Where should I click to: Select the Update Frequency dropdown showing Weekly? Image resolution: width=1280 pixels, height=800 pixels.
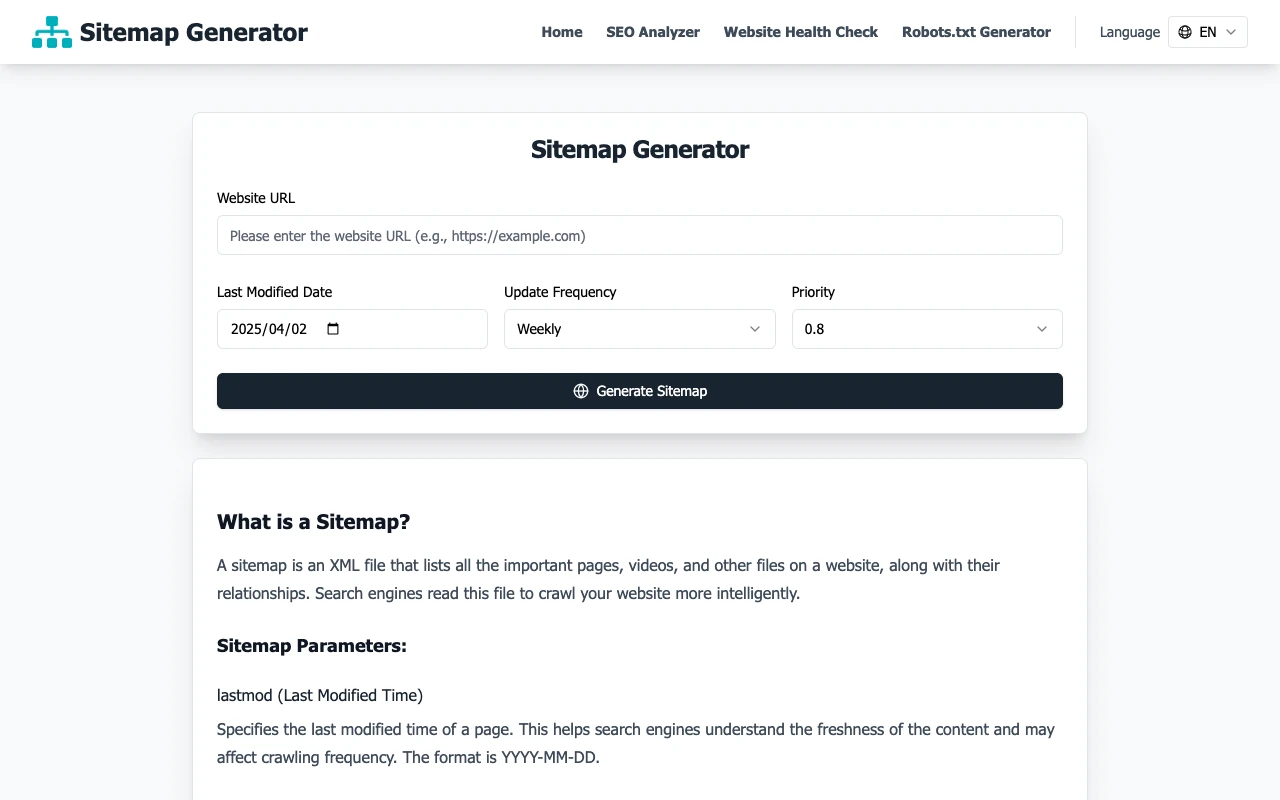(x=639, y=328)
